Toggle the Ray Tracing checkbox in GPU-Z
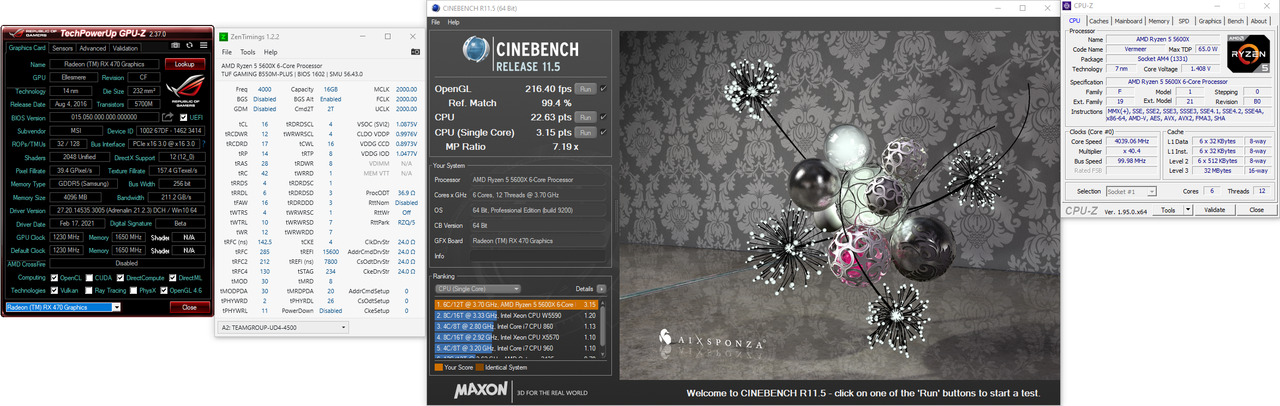Image resolution: width=1280 pixels, height=406 pixels. pyautogui.click(x=89, y=290)
